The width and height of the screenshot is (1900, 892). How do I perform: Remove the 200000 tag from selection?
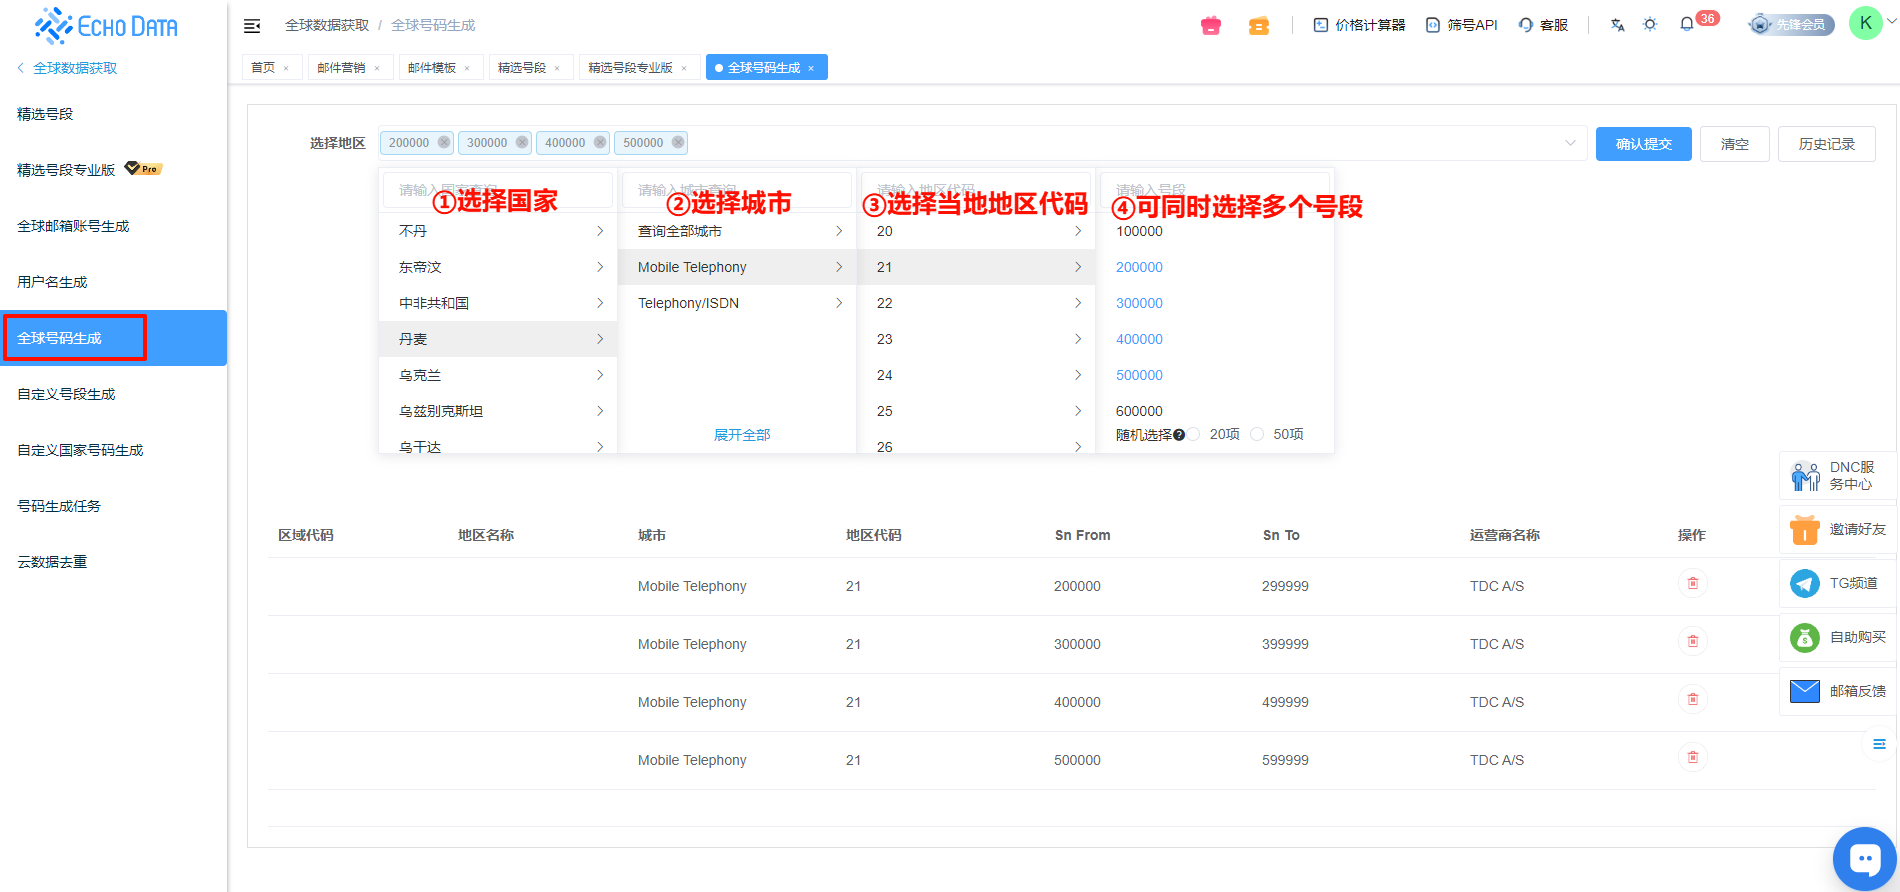point(444,143)
